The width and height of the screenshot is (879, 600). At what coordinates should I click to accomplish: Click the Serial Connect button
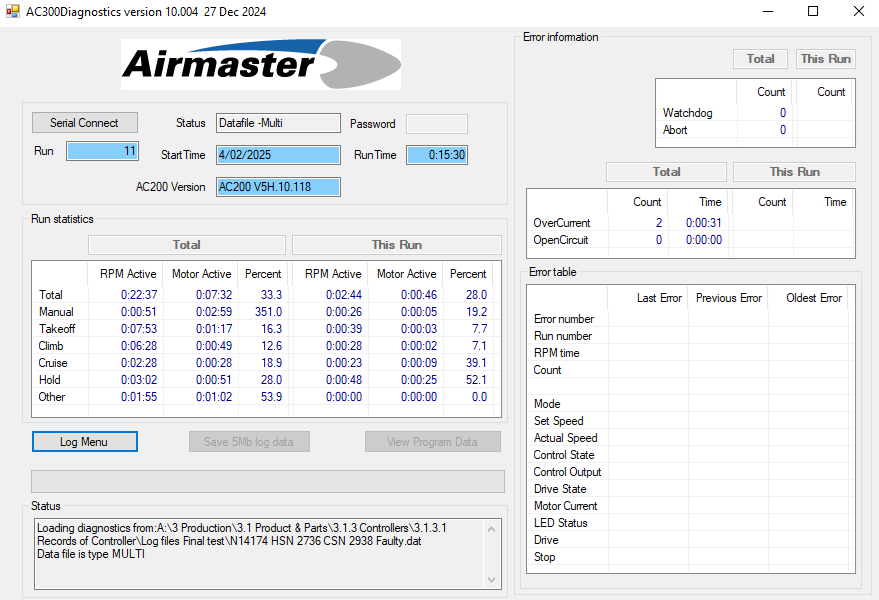click(x=84, y=123)
